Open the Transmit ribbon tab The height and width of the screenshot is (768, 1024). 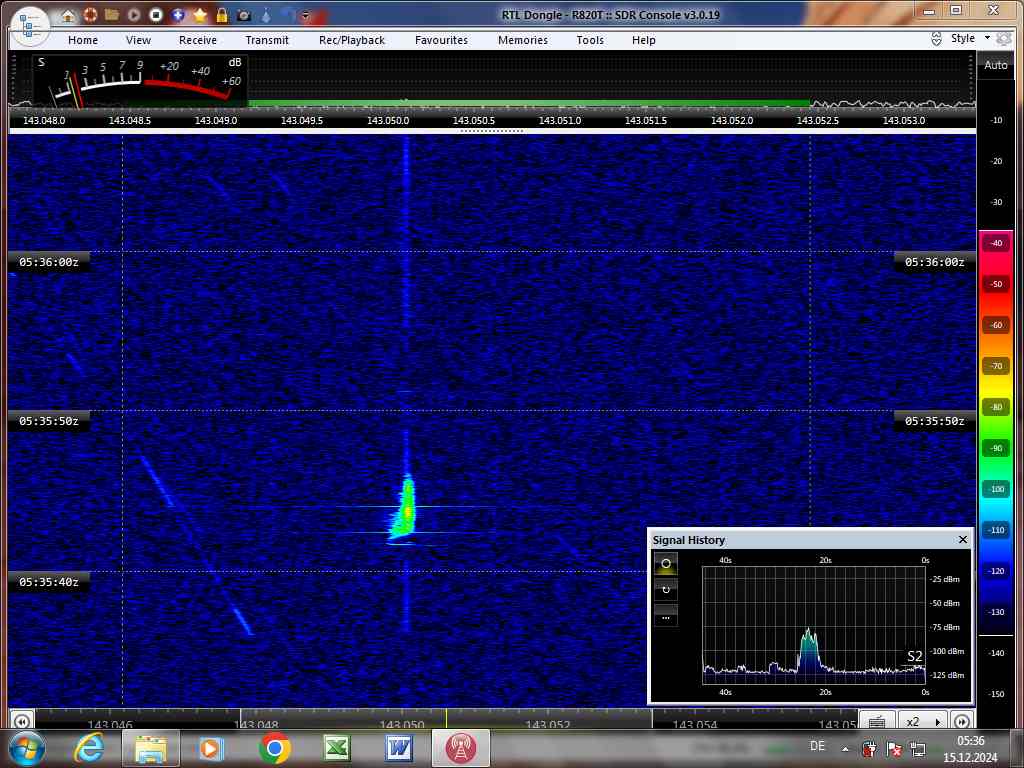(x=266, y=40)
